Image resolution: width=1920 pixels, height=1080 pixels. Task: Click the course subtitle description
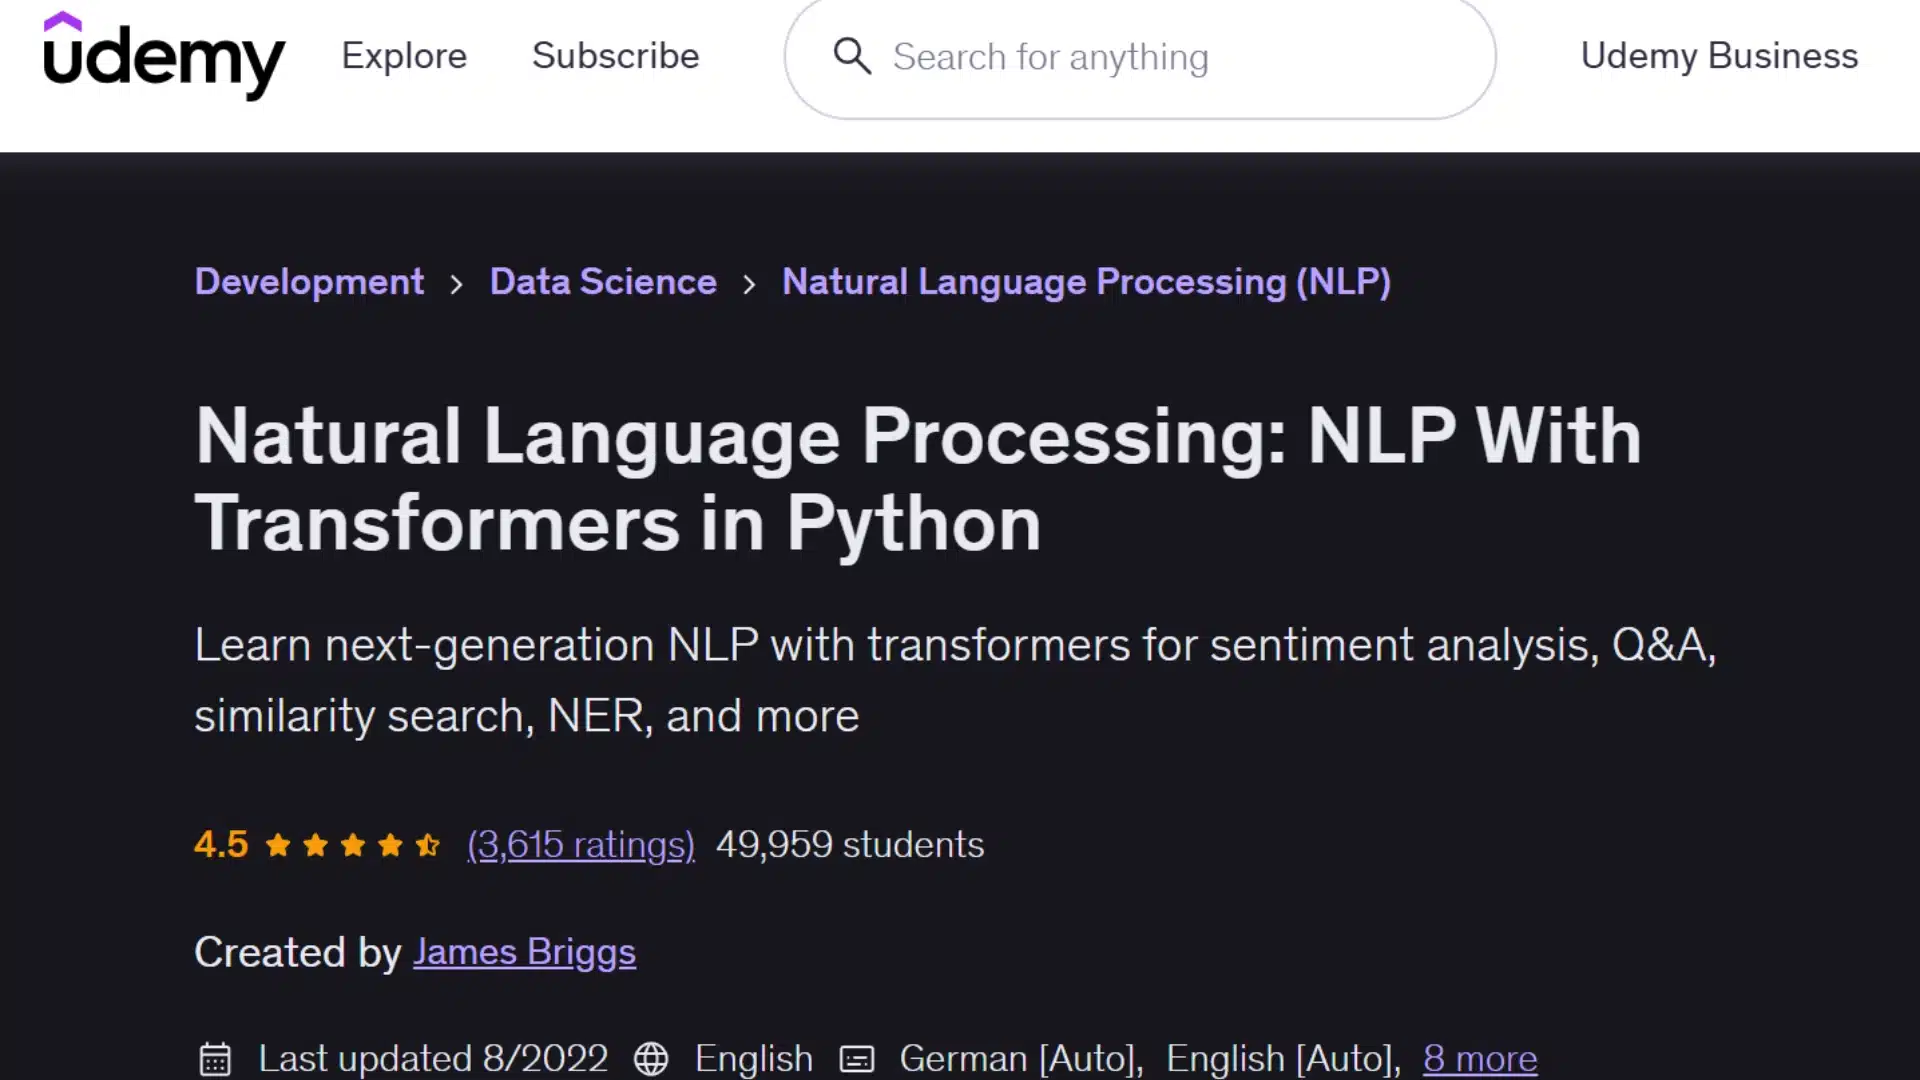(x=955, y=680)
